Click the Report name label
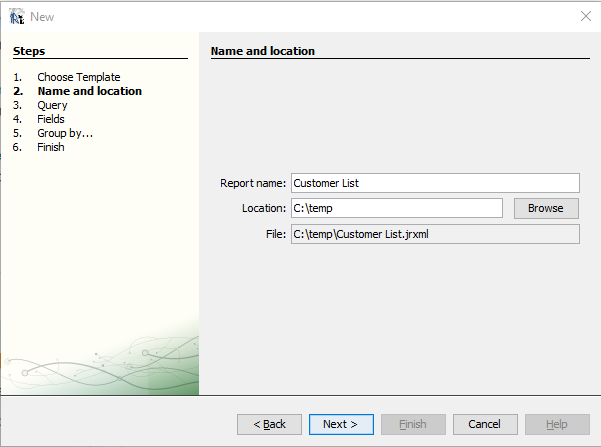 pos(253,183)
